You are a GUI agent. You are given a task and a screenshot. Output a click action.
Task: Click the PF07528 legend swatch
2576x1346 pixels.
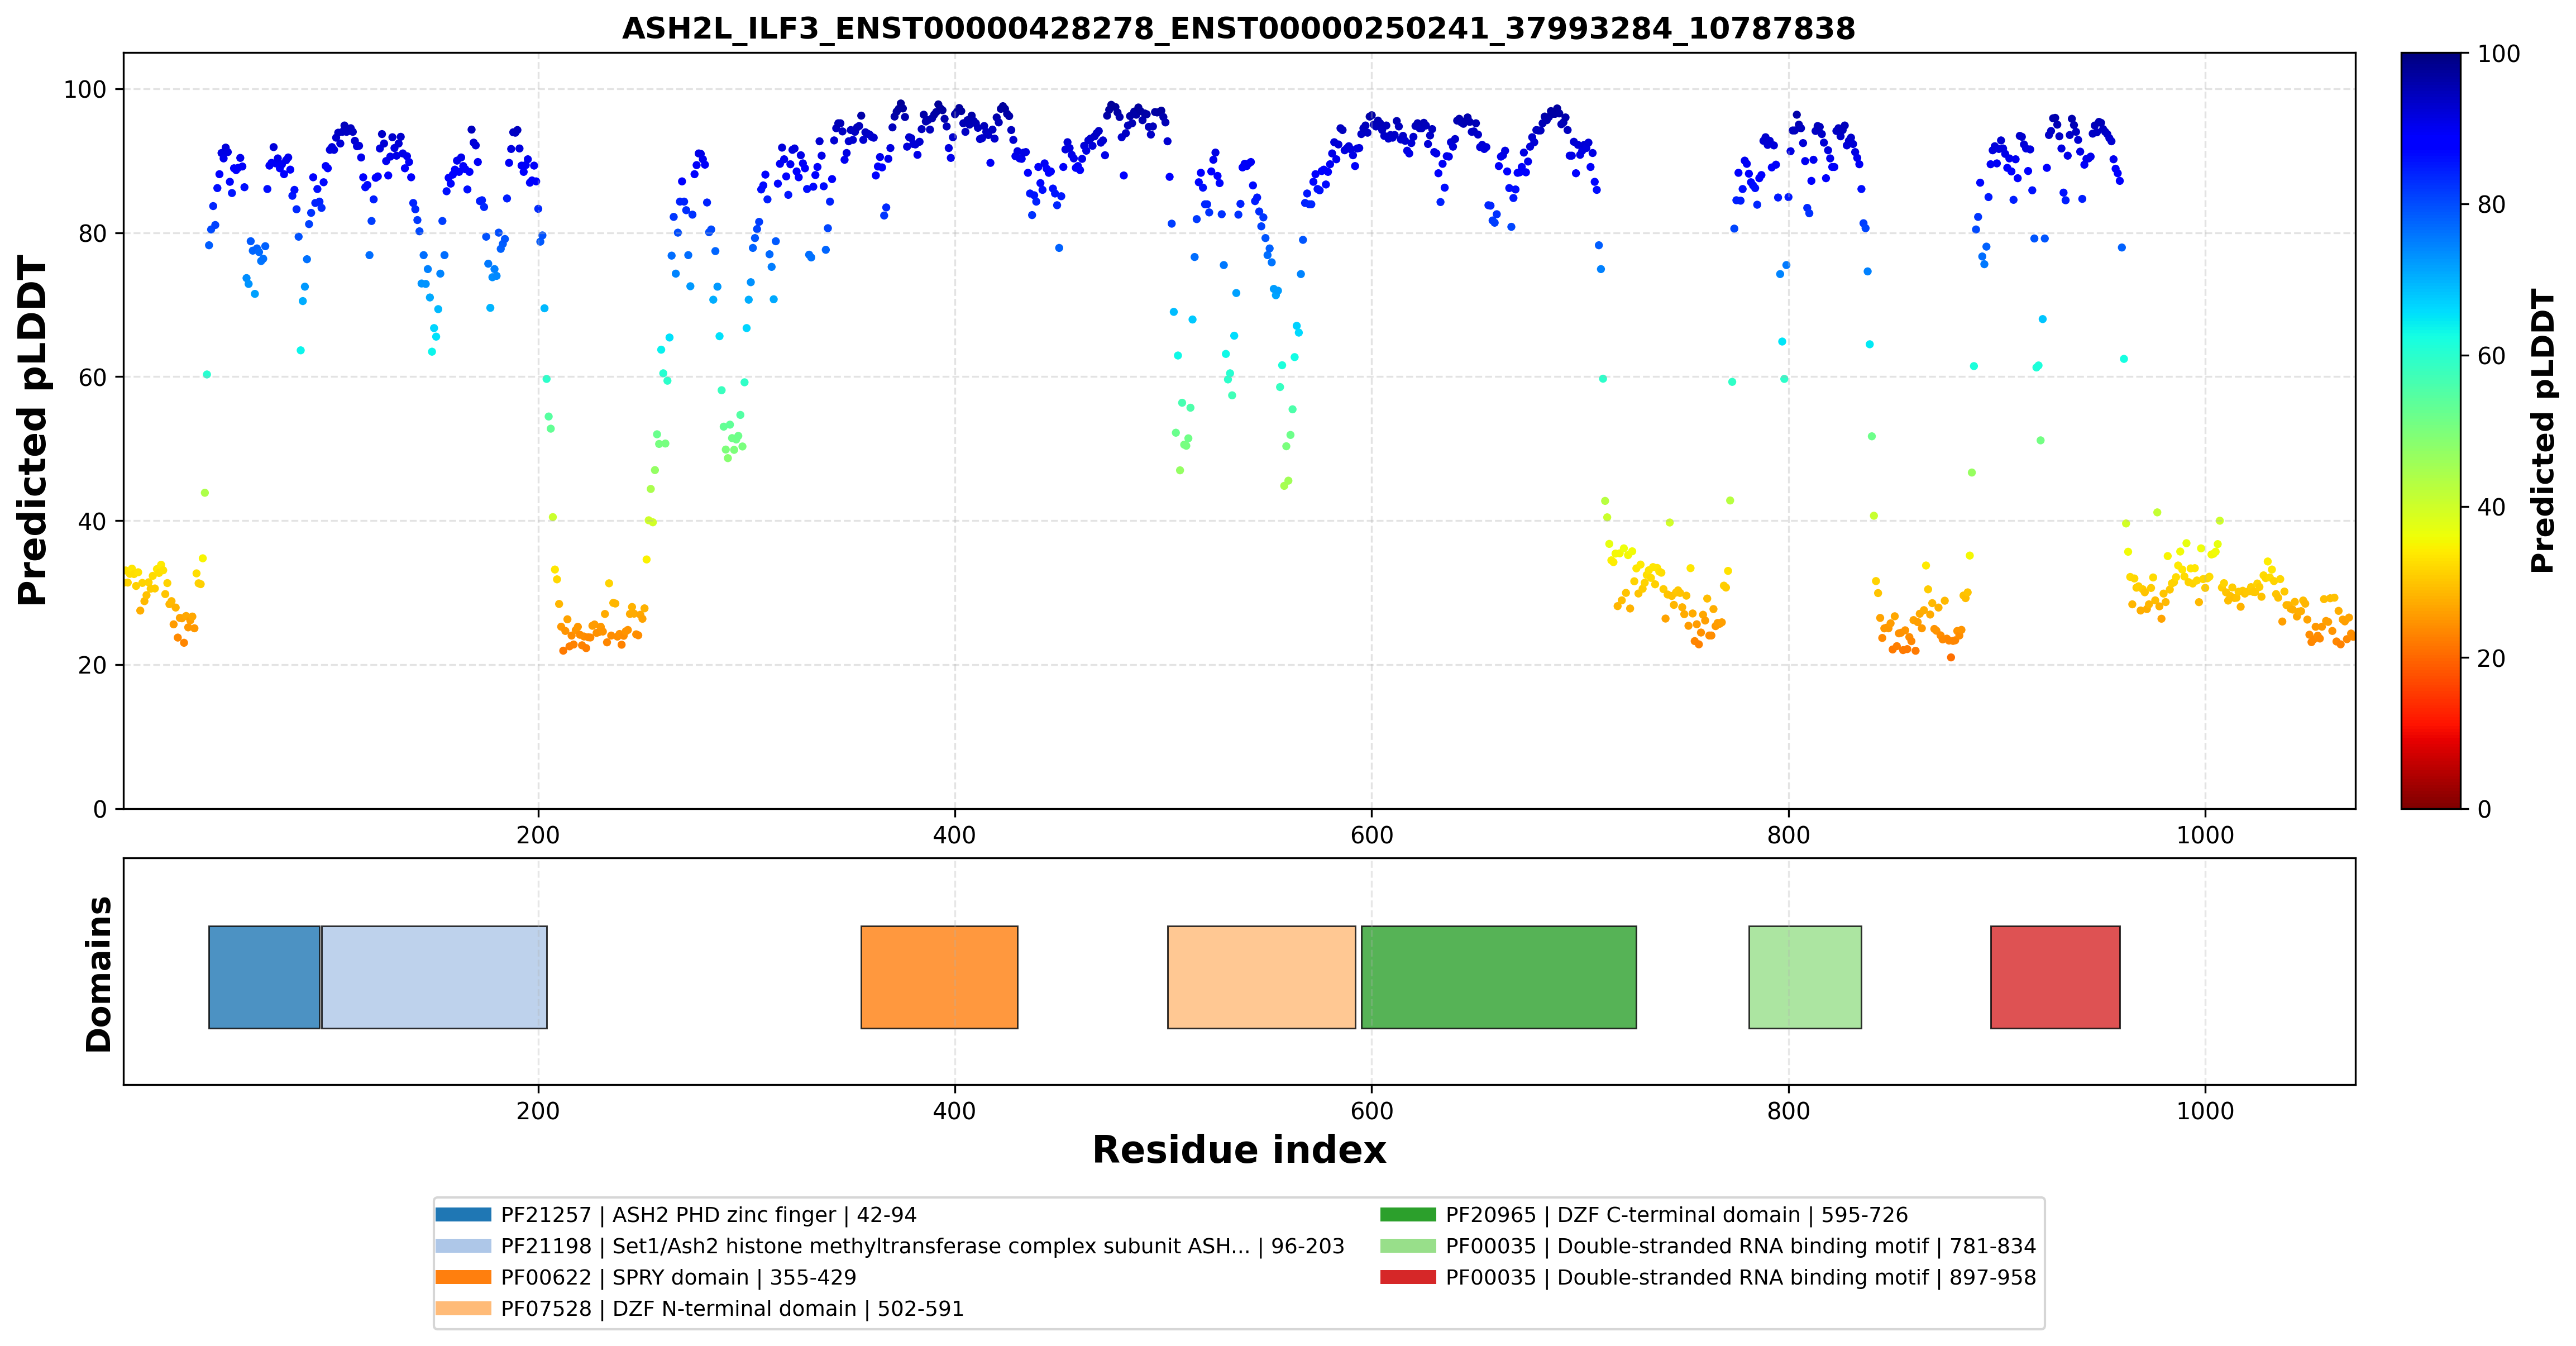click(x=463, y=1309)
